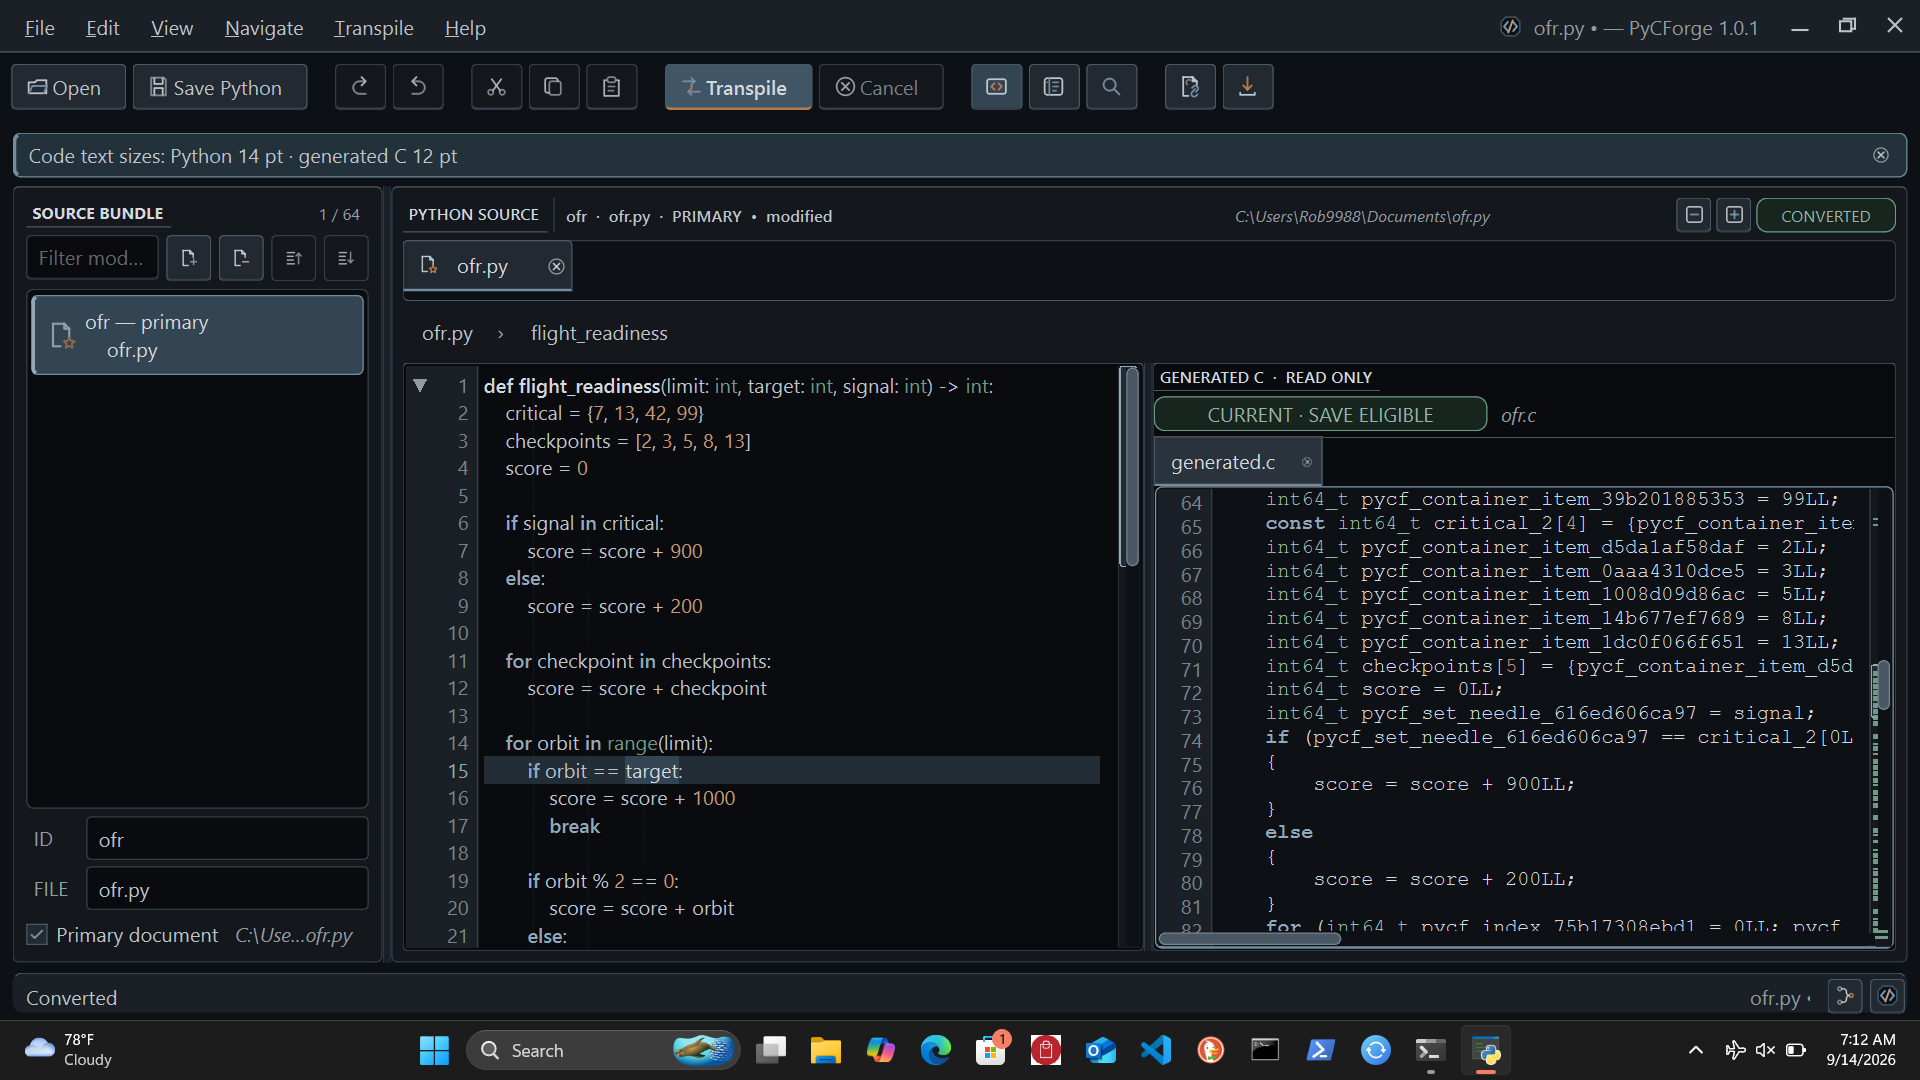Click the Redo arrow in the toolbar
The image size is (1920, 1080).
(x=360, y=87)
